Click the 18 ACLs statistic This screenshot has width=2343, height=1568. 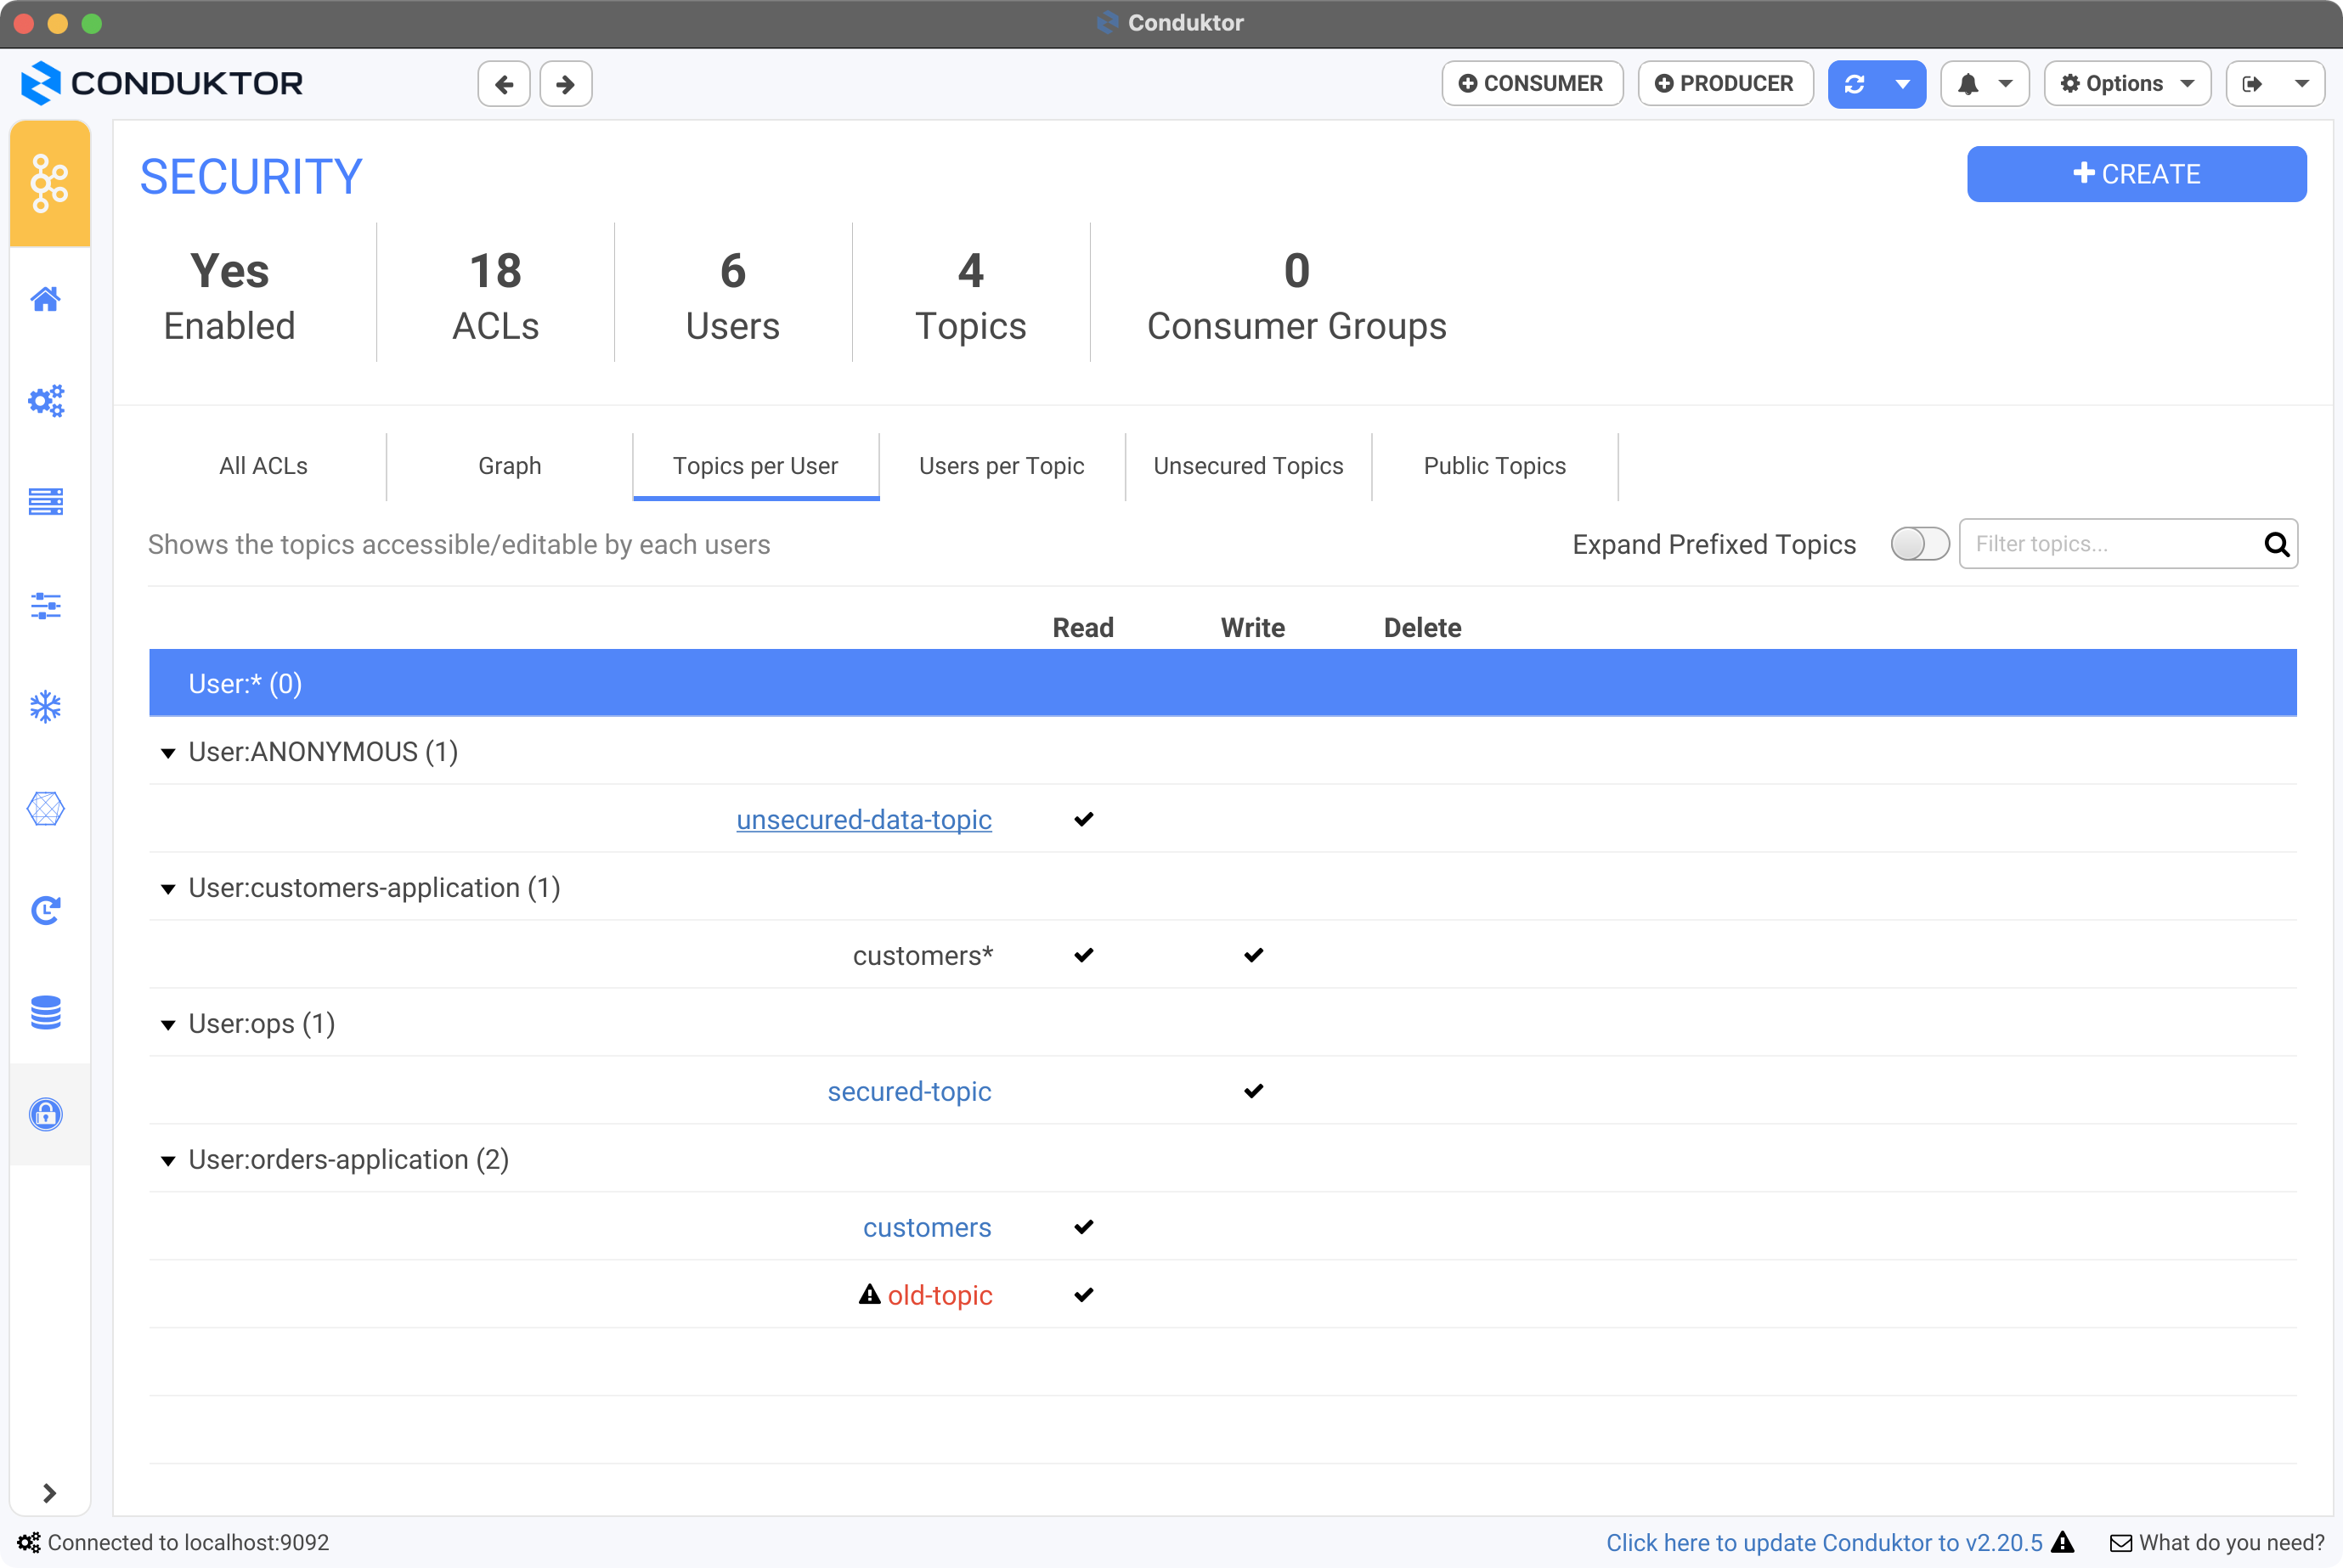(495, 296)
